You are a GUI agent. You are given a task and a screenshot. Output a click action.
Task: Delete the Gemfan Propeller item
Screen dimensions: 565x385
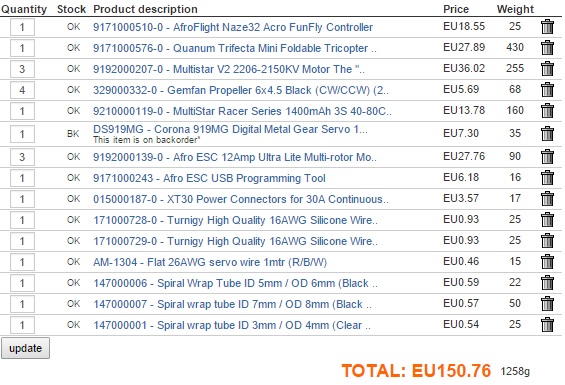click(x=547, y=90)
